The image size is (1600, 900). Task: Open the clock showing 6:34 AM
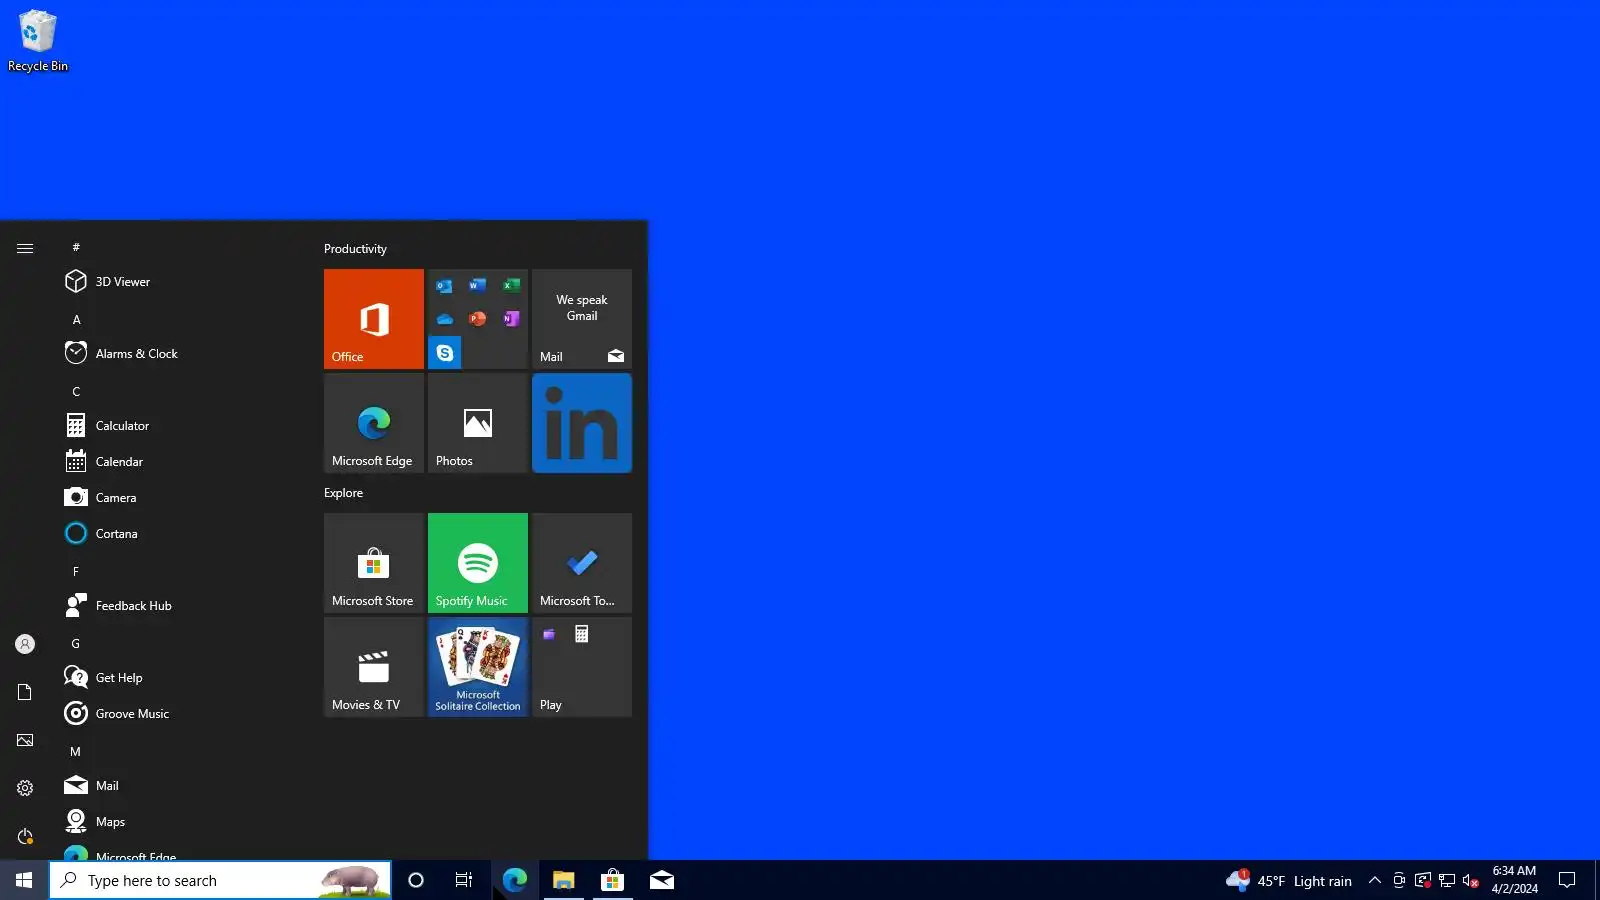point(1514,880)
